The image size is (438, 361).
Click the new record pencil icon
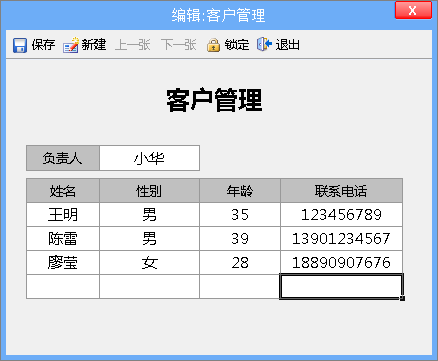click(71, 45)
